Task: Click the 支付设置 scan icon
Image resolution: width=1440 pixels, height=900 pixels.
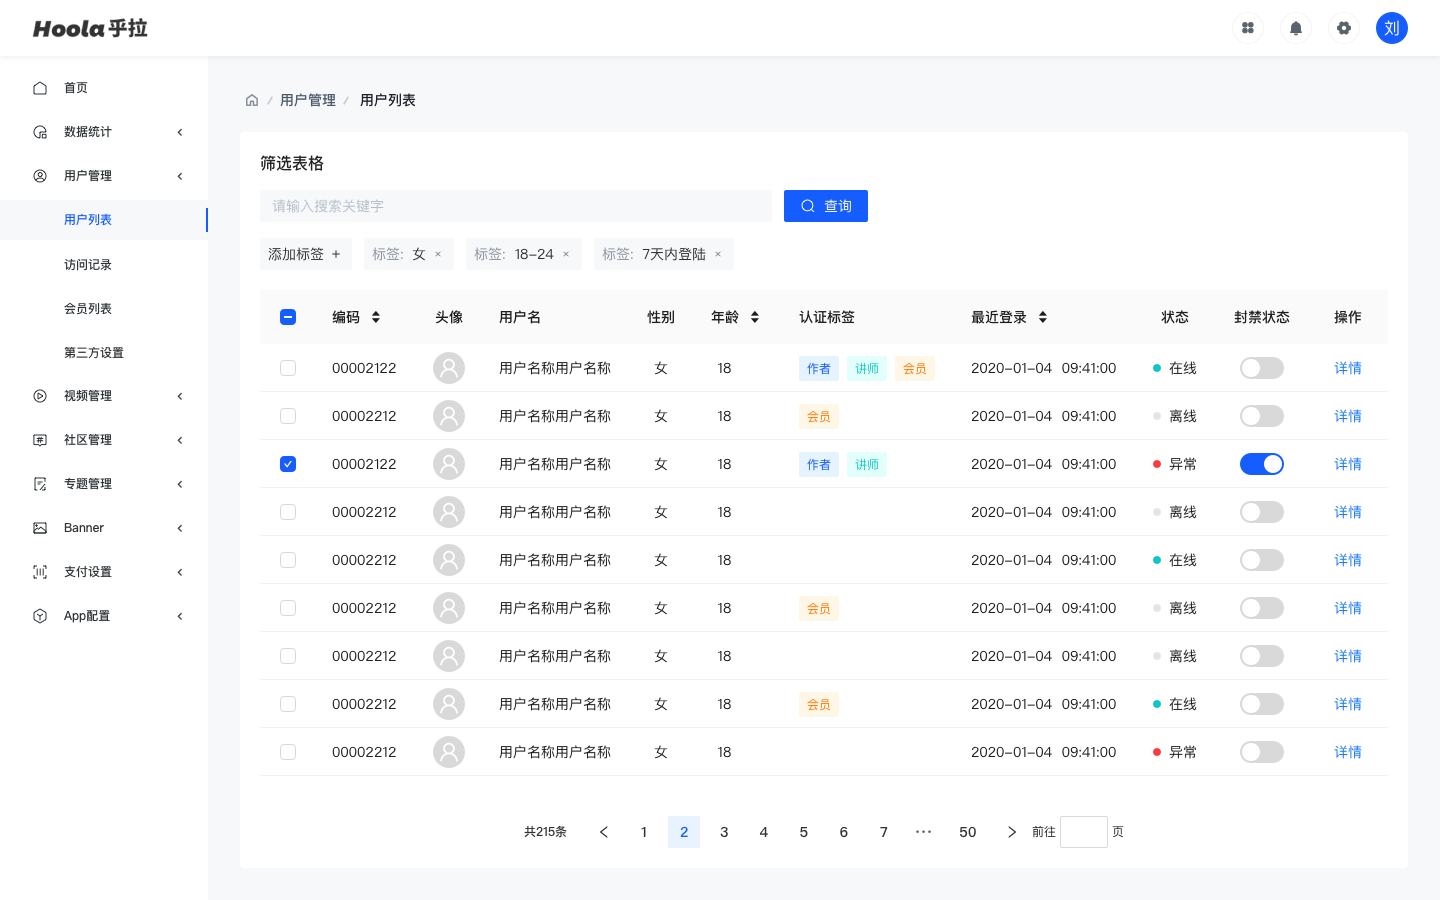Action: point(40,572)
